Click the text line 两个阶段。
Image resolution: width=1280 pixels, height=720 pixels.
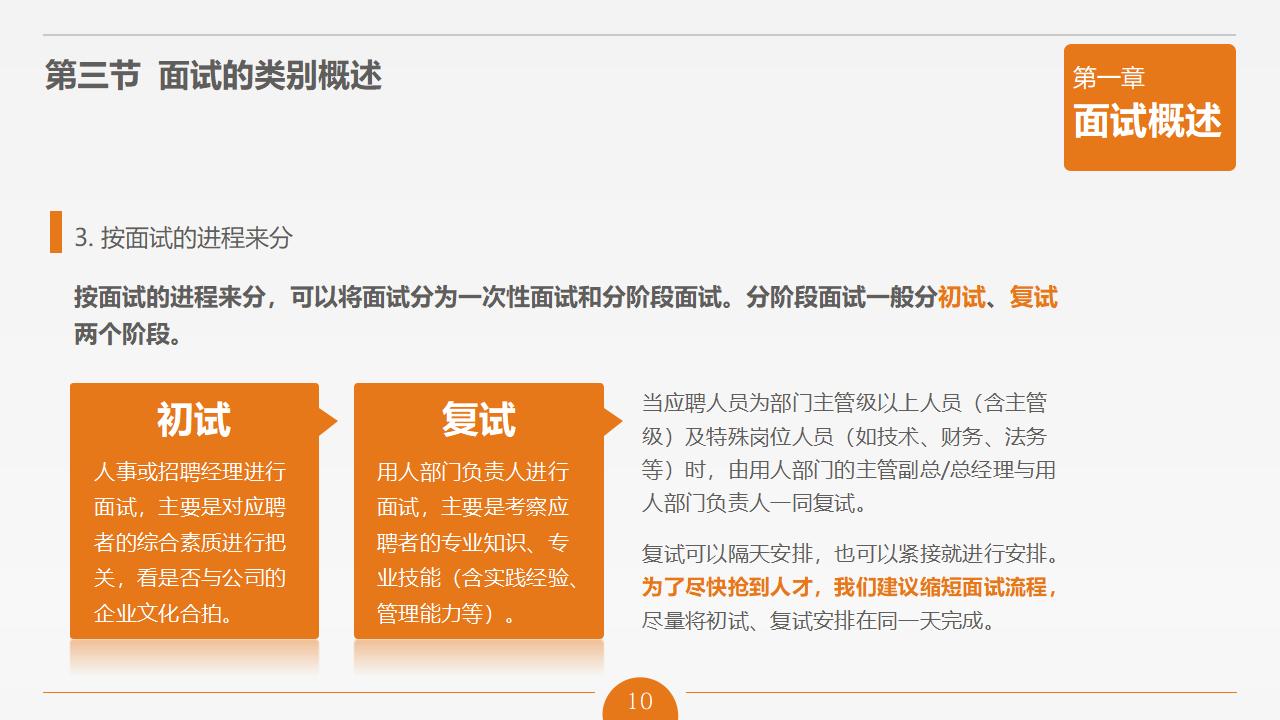pyautogui.click(x=128, y=335)
